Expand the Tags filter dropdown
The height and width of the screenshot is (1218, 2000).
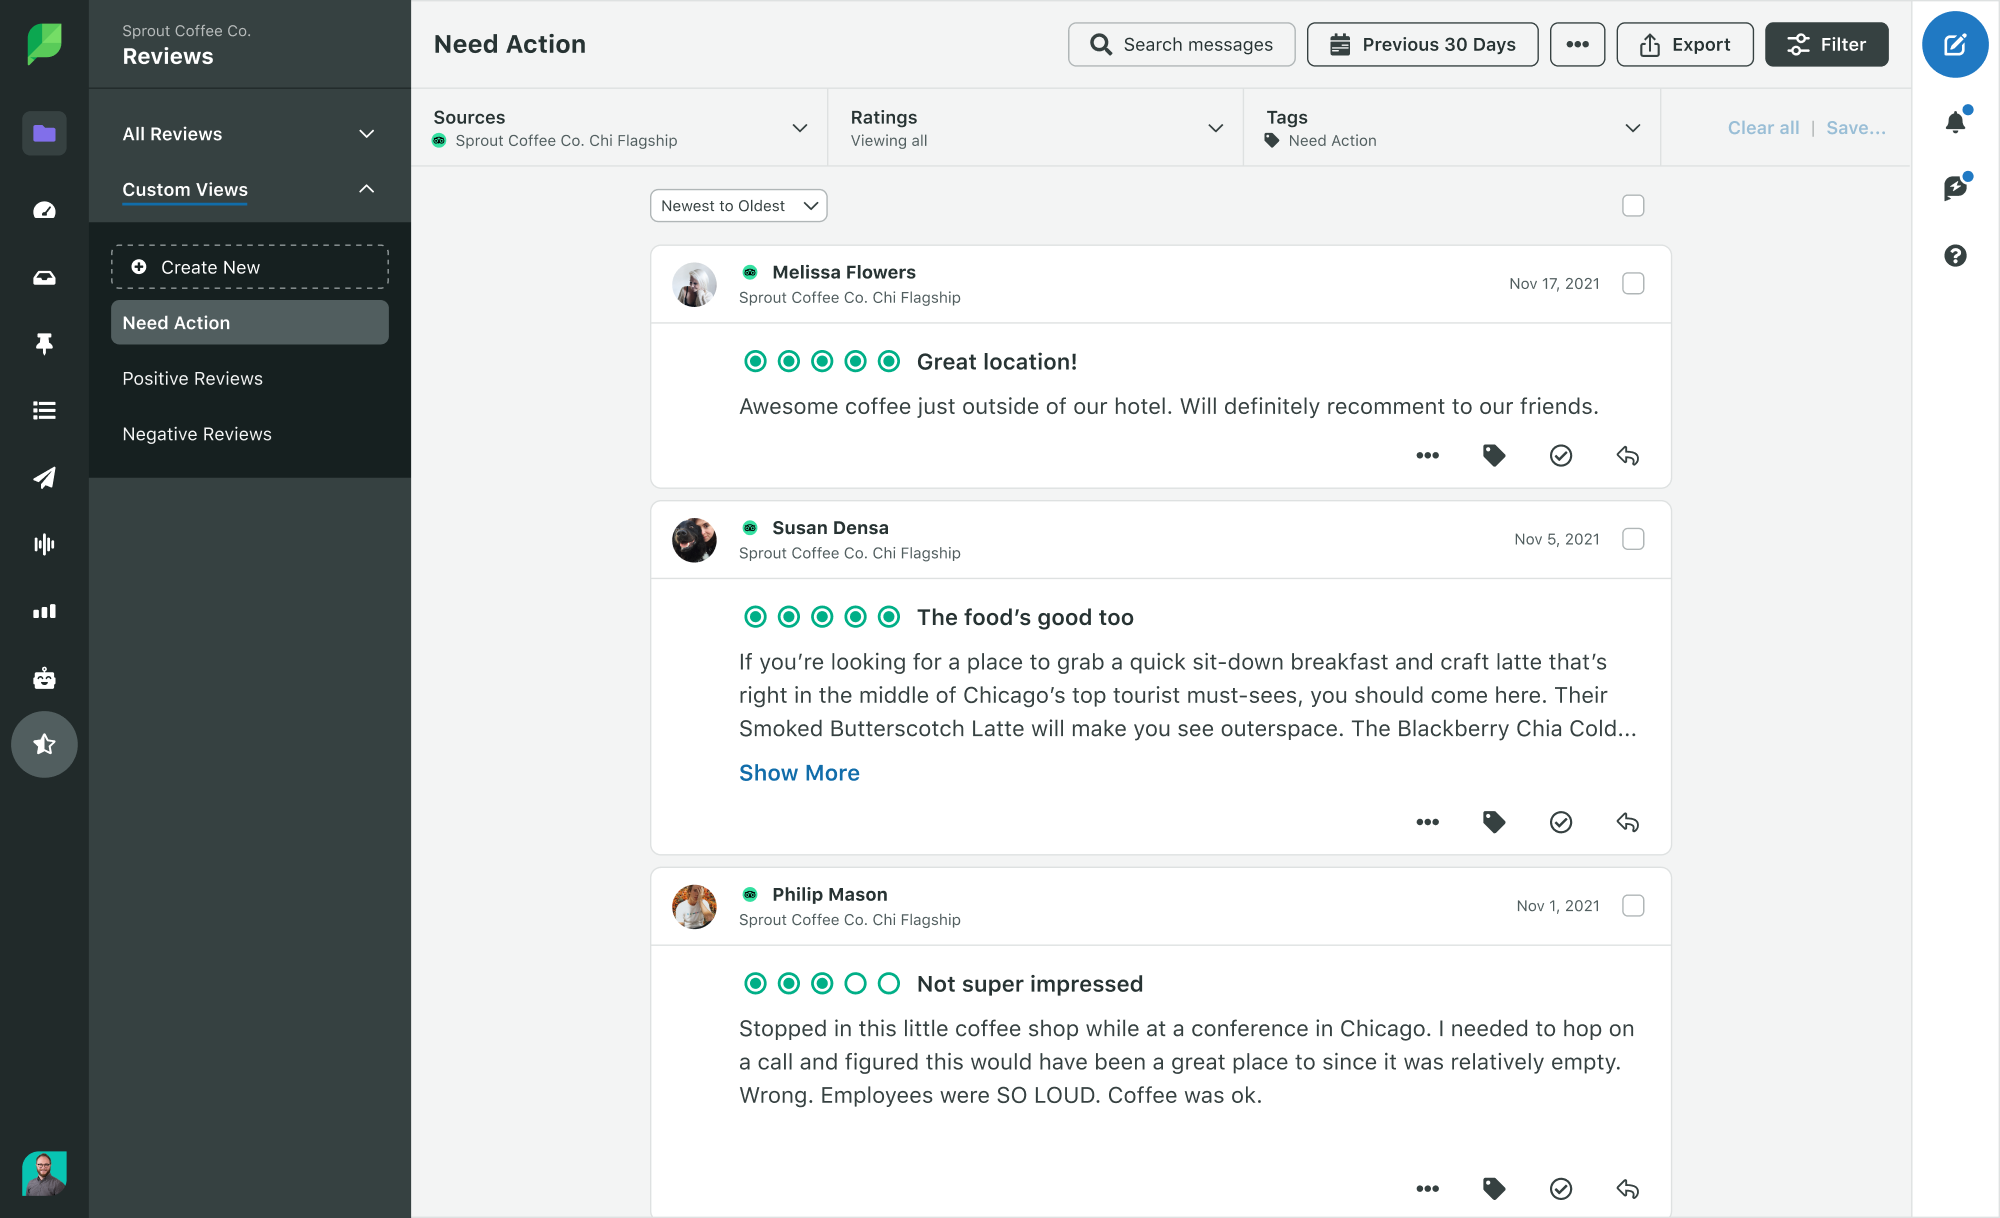pyautogui.click(x=1633, y=129)
